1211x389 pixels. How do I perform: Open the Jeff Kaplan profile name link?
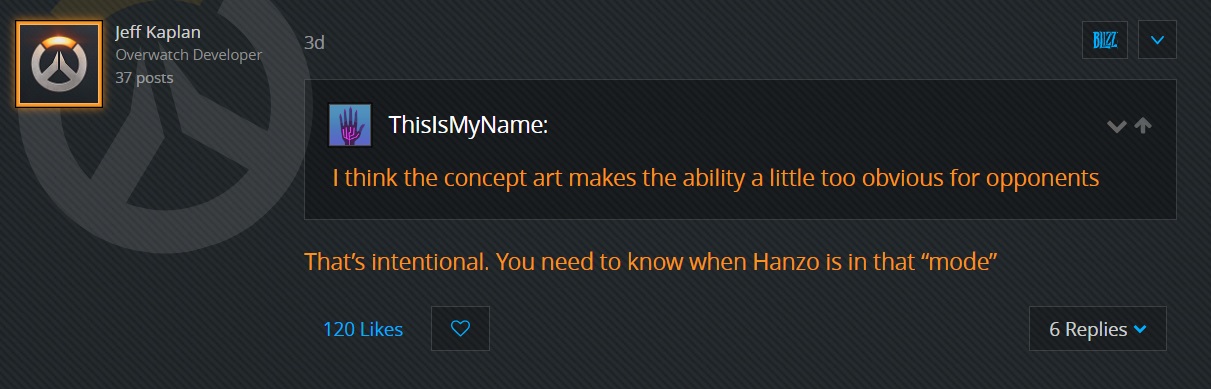[x=159, y=33]
